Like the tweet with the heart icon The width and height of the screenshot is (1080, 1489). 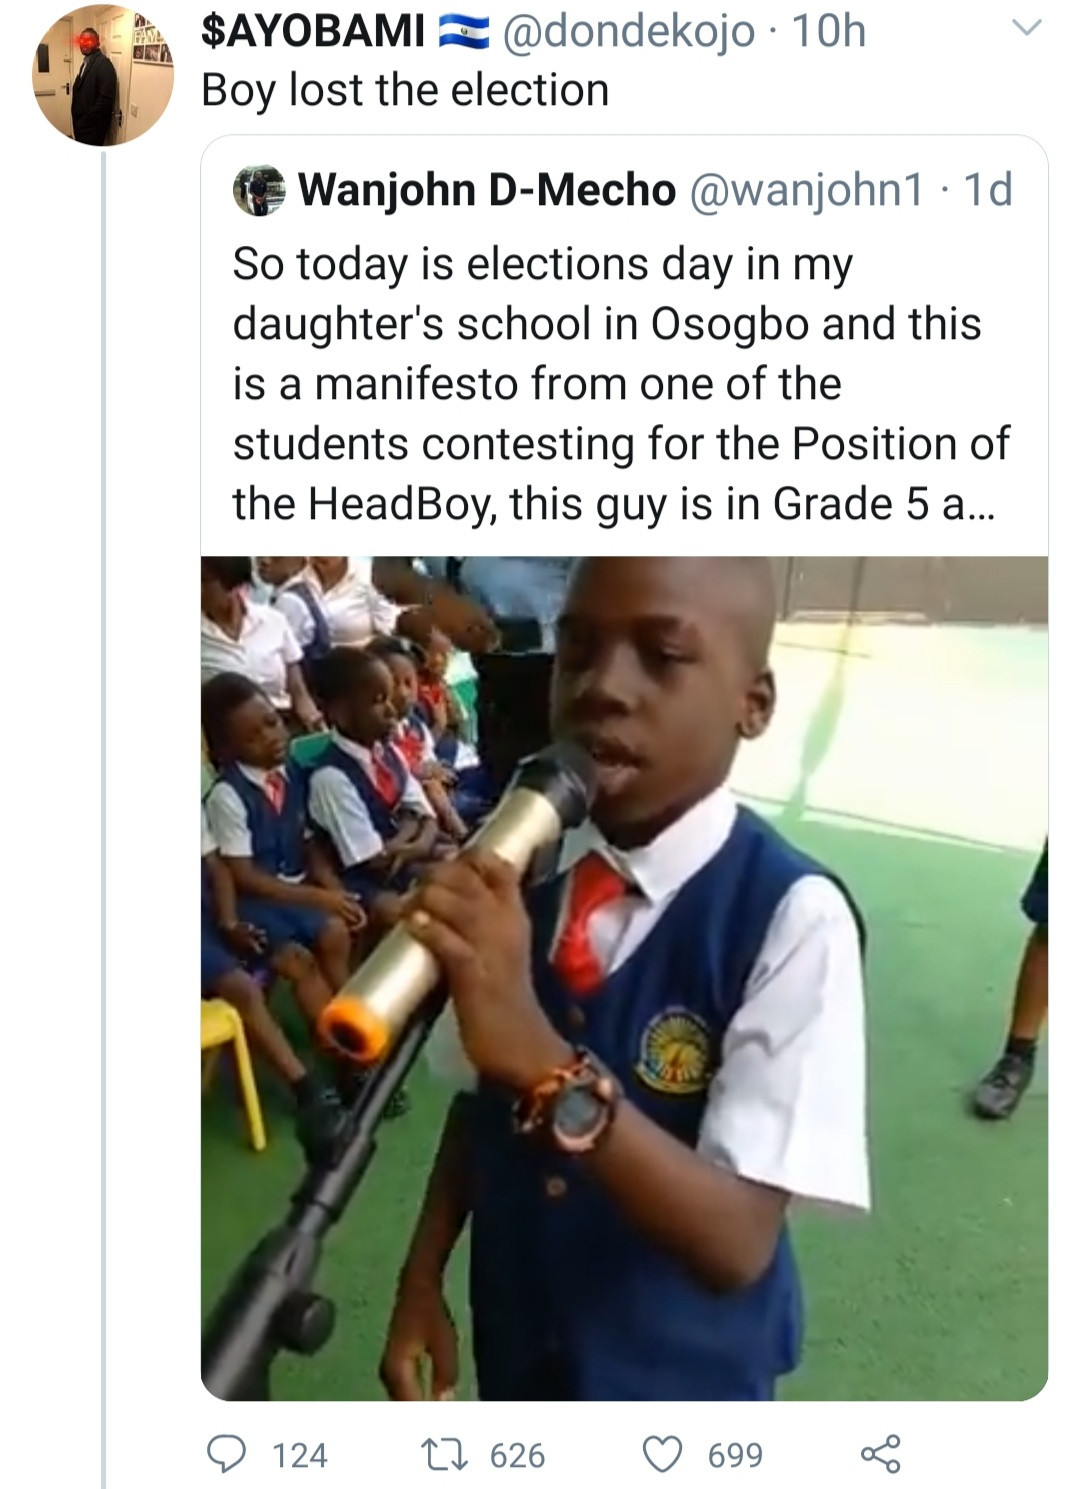click(x=662, y=1454)
